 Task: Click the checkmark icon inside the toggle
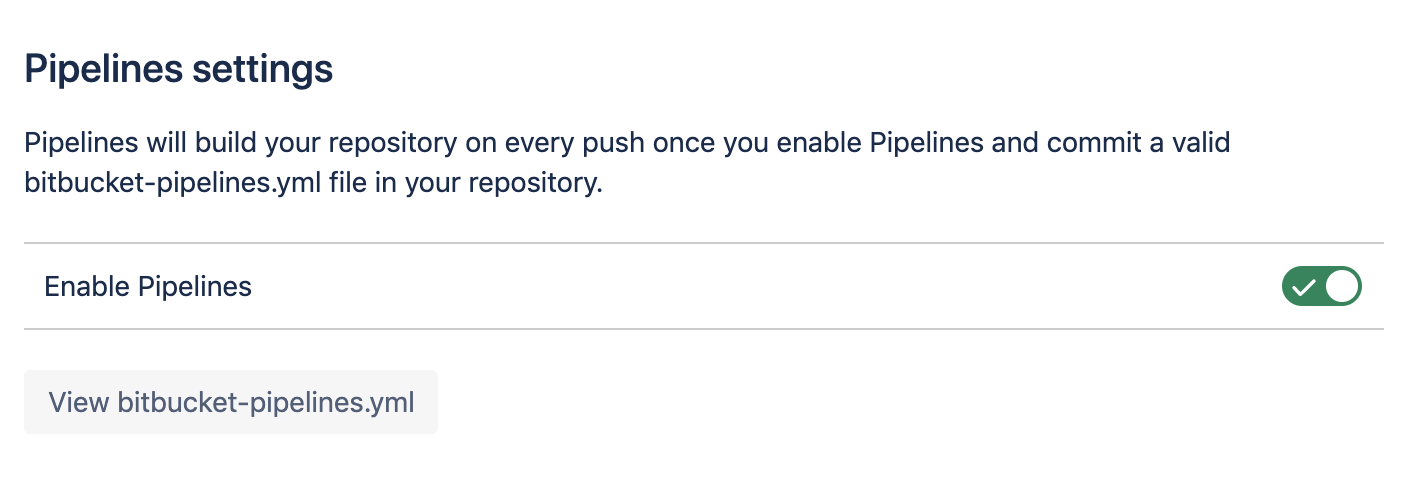[x=1303, y=288]
